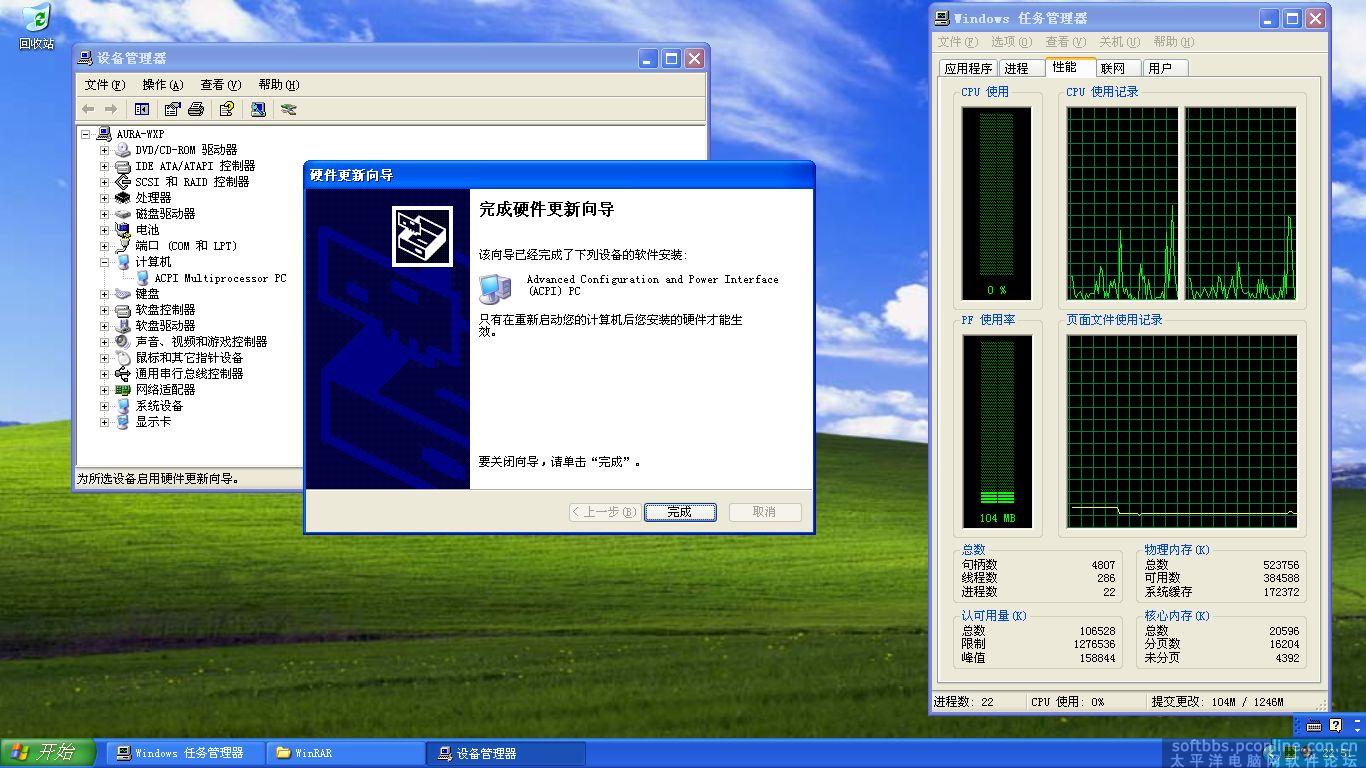This screenshot has height=768, width=1366.
Task: Click the 电池 battery icon
Action: coord(123,230)
